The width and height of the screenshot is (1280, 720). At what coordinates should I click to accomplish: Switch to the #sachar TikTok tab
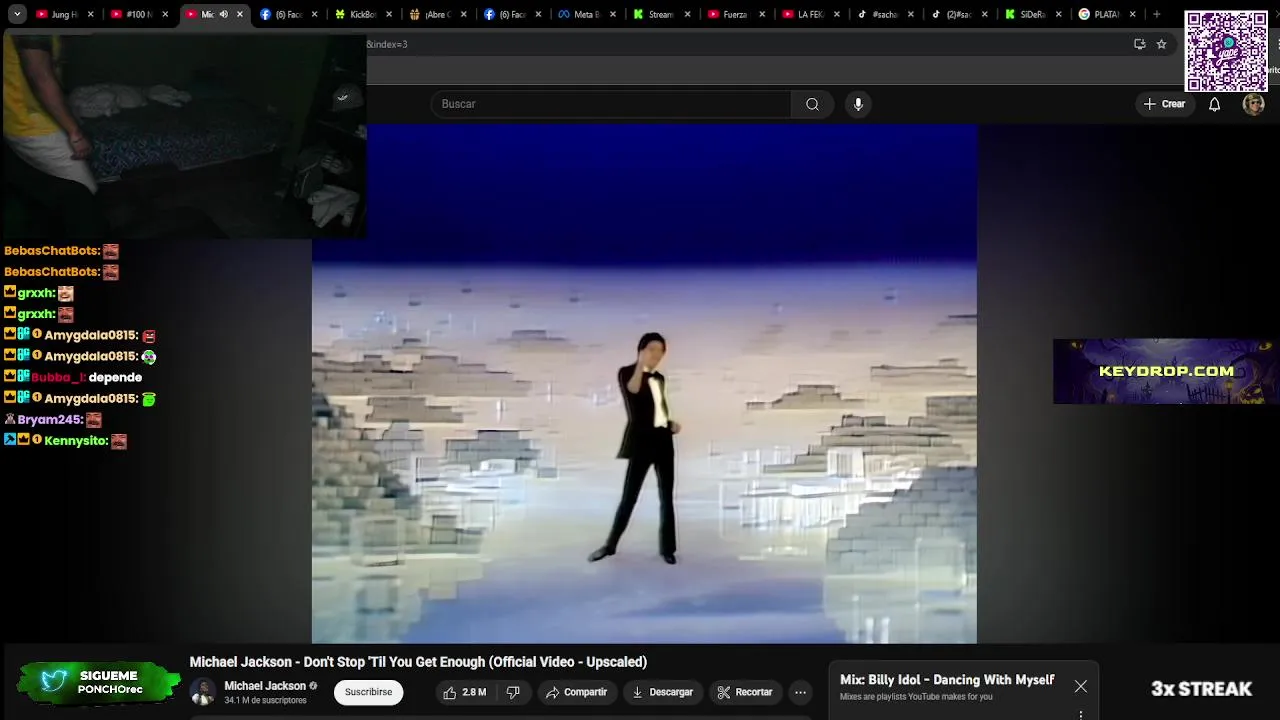pyautogui.click(x=885, y=15)
